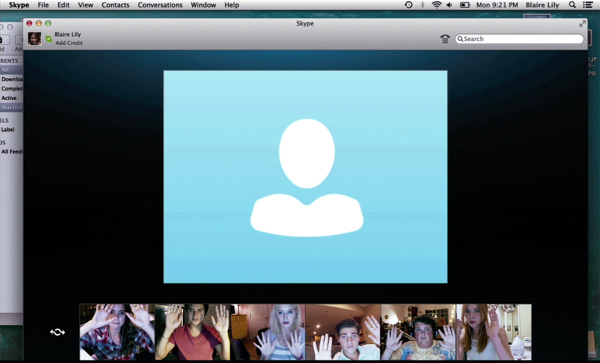
Task: Open the Notification Center list icon
Action: point(587,5)
